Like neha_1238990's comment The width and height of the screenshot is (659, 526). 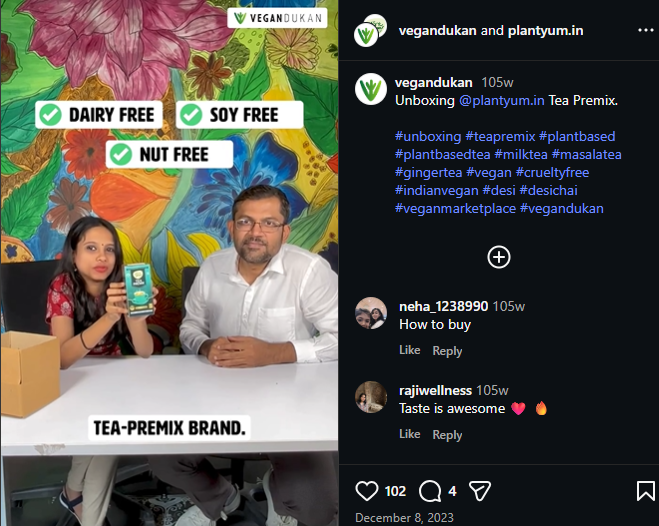click(409, 351)
